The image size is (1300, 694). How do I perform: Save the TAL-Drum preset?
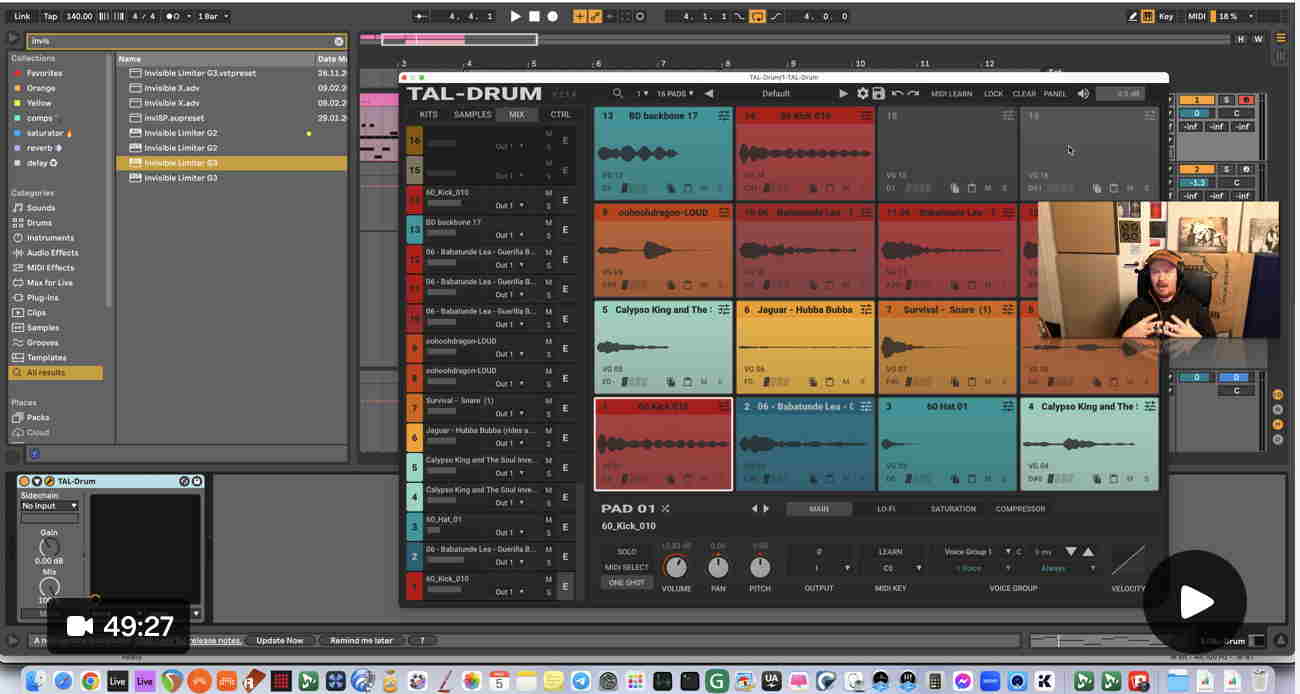tap(878, 94)
